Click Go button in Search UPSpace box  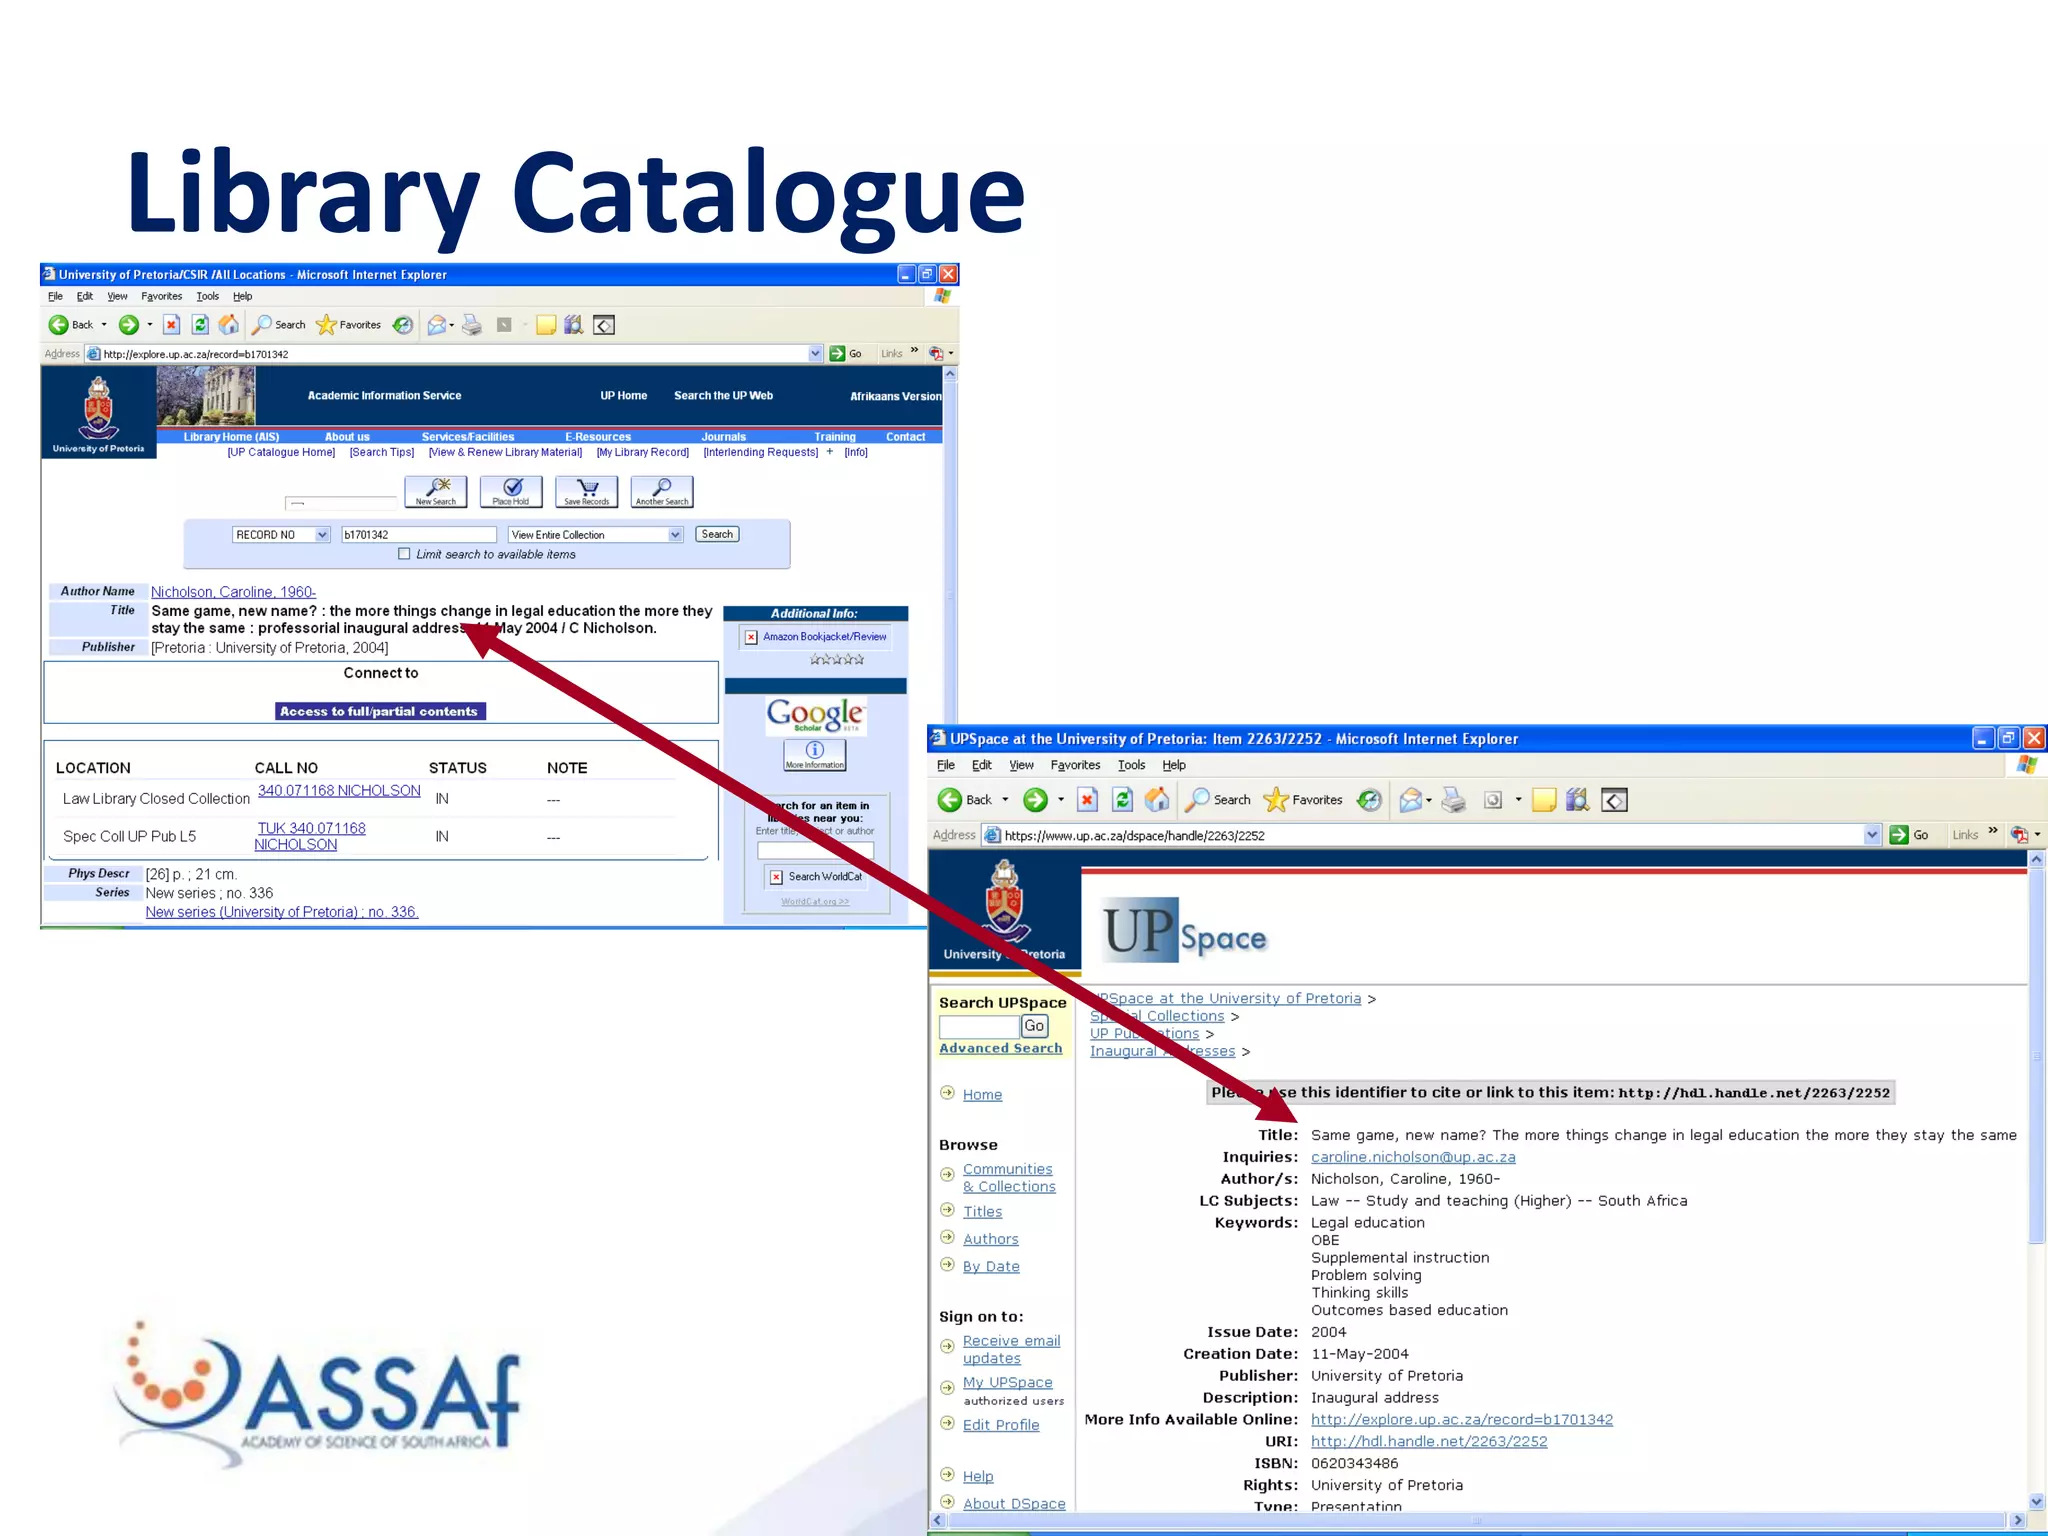[1034, 1026]
